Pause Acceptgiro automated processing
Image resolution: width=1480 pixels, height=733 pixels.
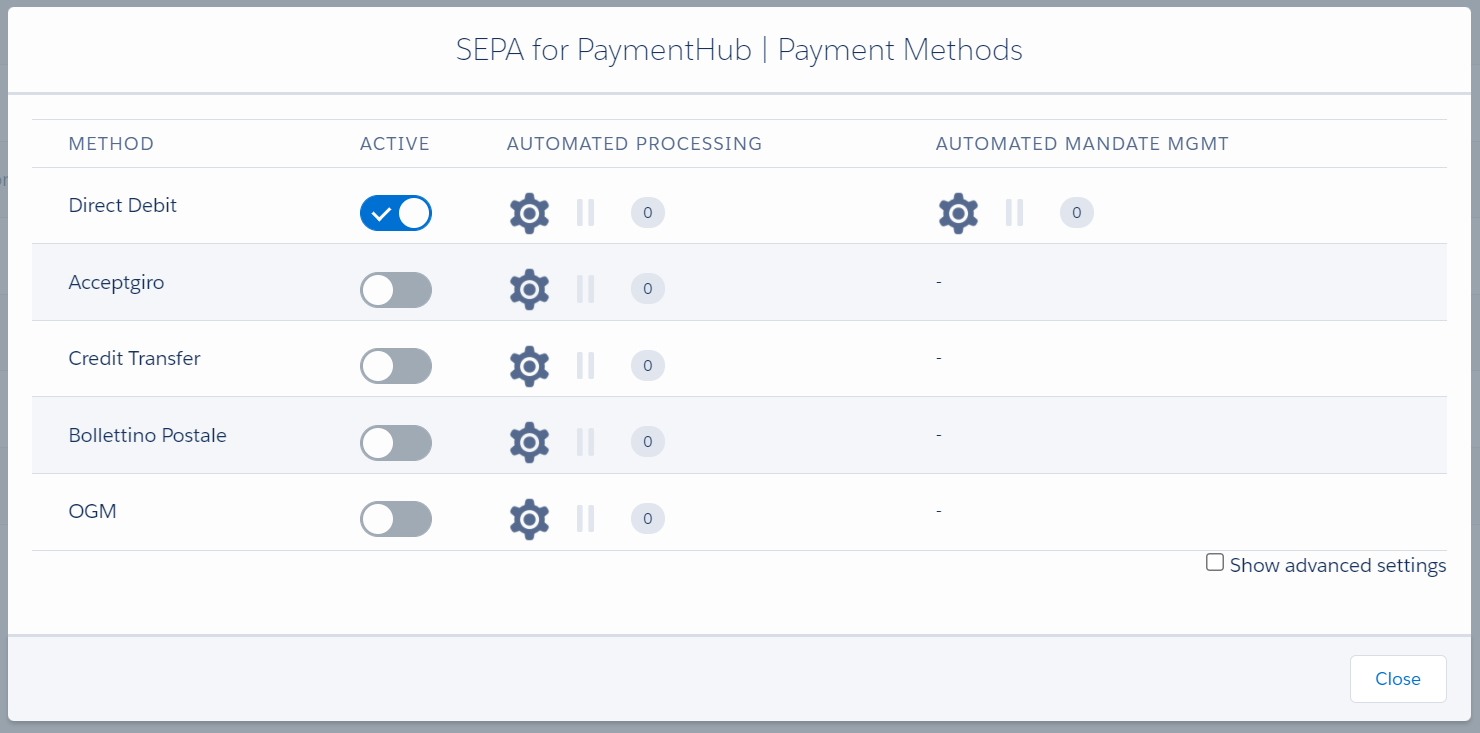585,289
